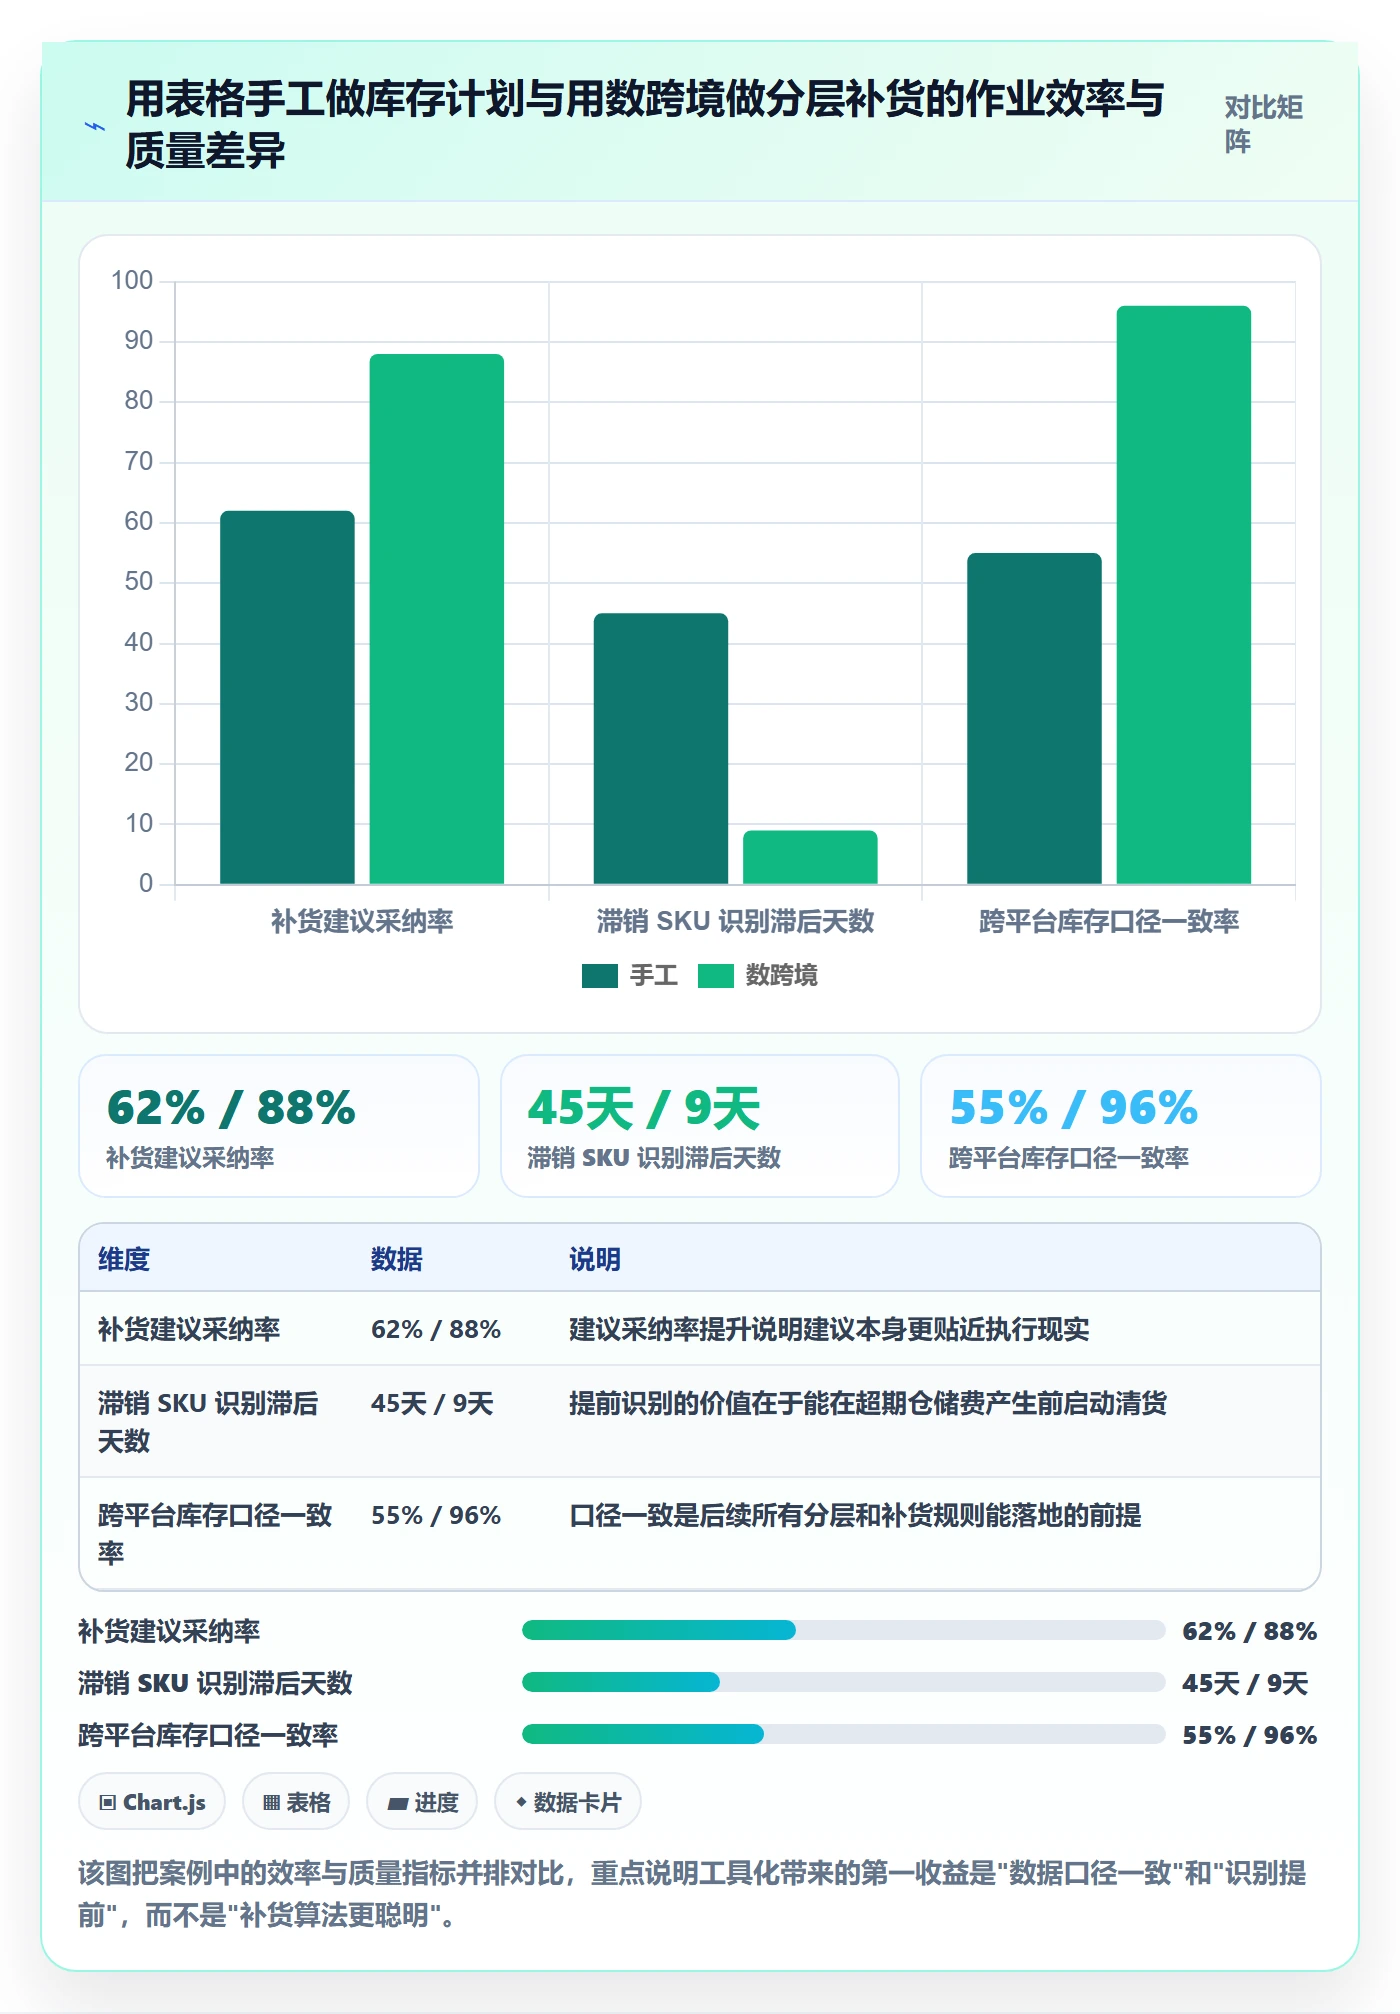Click table cell 45天 / 9天
This screenshot has height=2014, width=1400.
point(432,1403)
